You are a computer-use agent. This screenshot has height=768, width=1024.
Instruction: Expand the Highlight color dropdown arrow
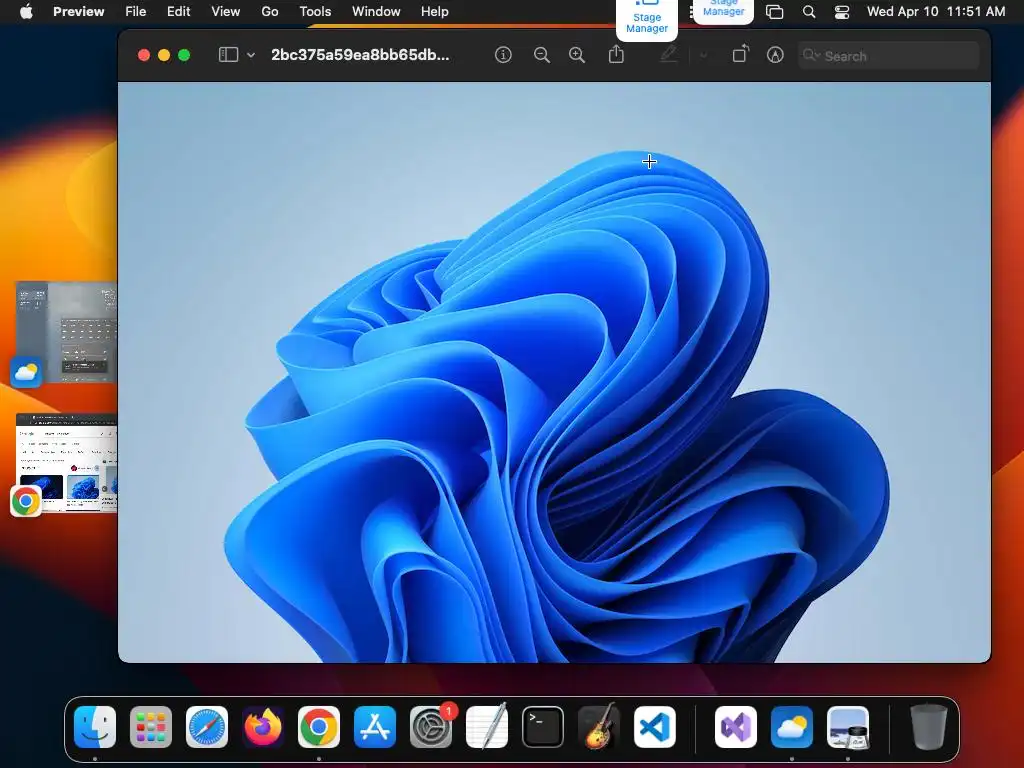tap(703, 56)
